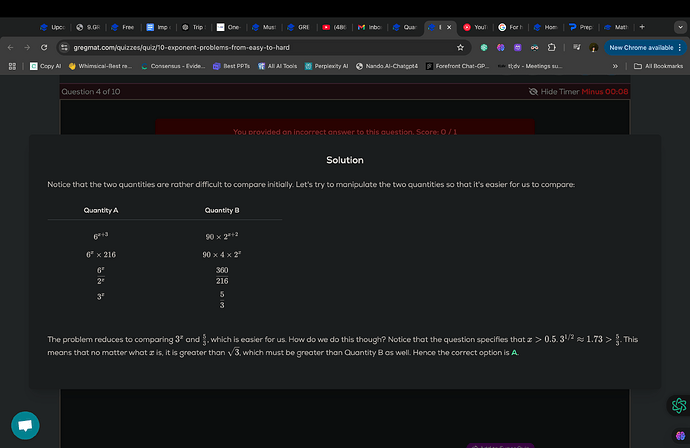Viewport: 690px width, 448px height.
Task: Open the Chrome profile avatar
Action: tap(593, 48)
